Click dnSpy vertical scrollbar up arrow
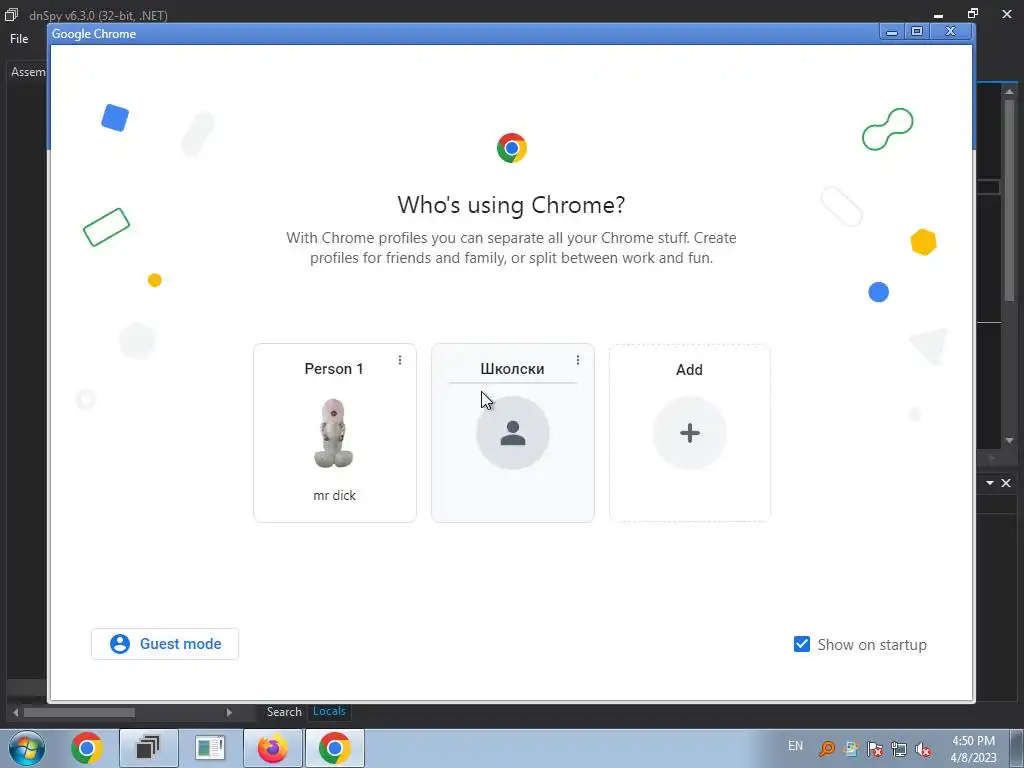Viewport: 1024px width, 768px height. [x=1010, y=91]
